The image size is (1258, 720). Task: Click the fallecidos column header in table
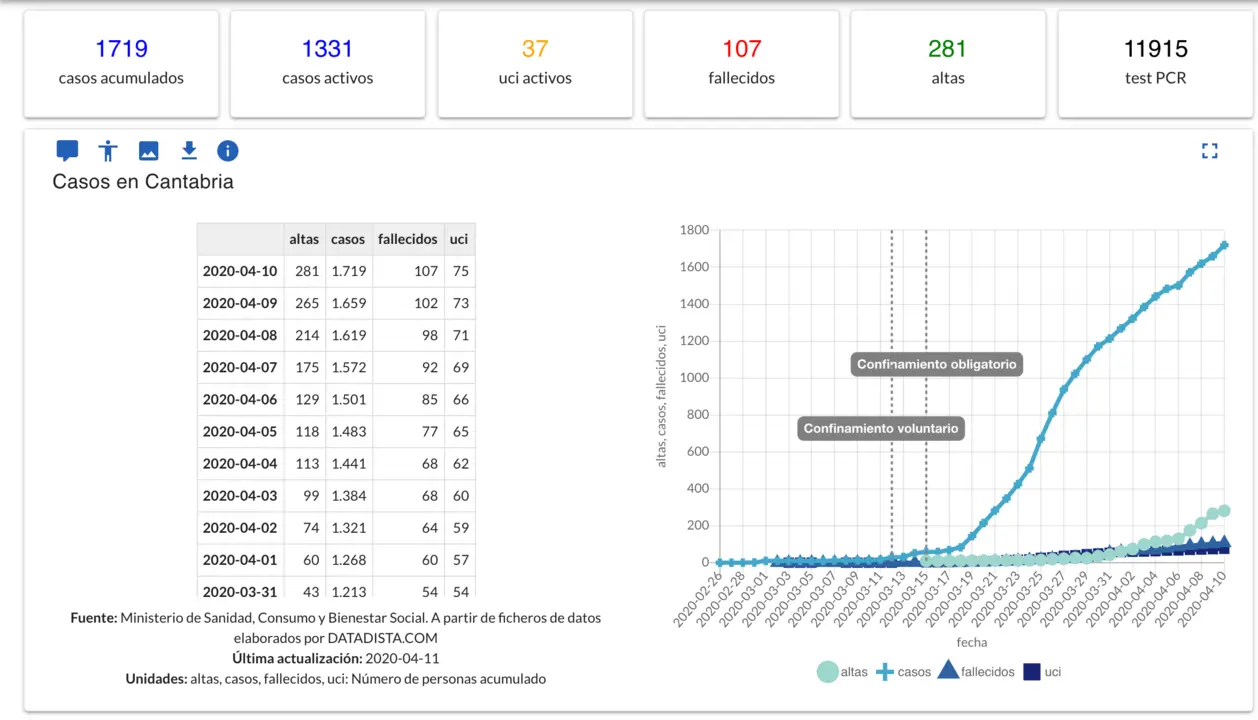coord(407,239)
